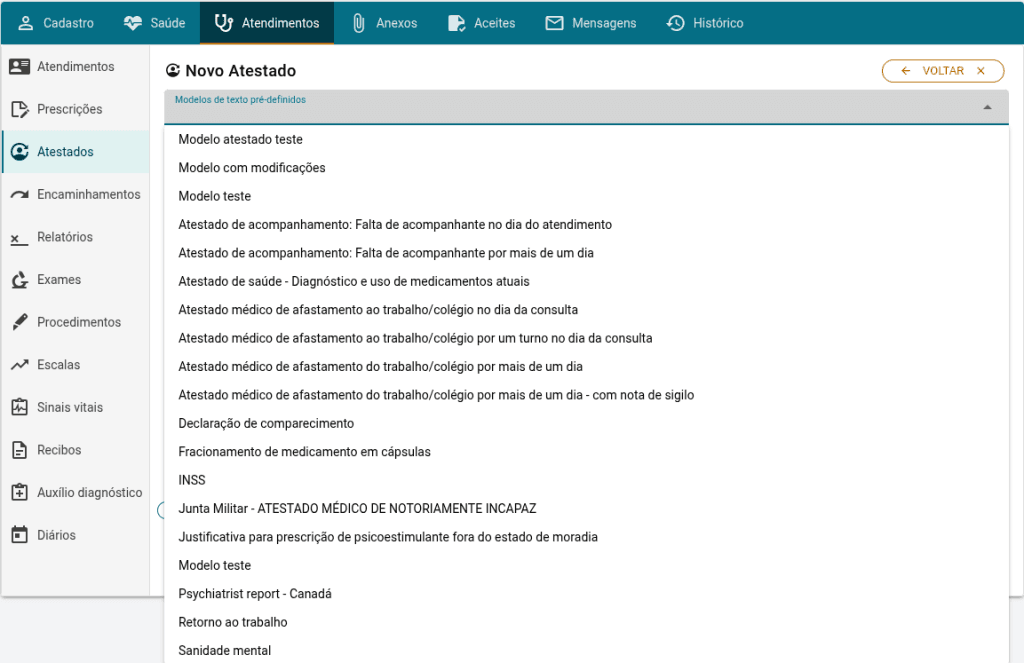Select 'Psychiatrist report - Canadá'
This screenshot has width=1024, height=663.
click(586, 594)
